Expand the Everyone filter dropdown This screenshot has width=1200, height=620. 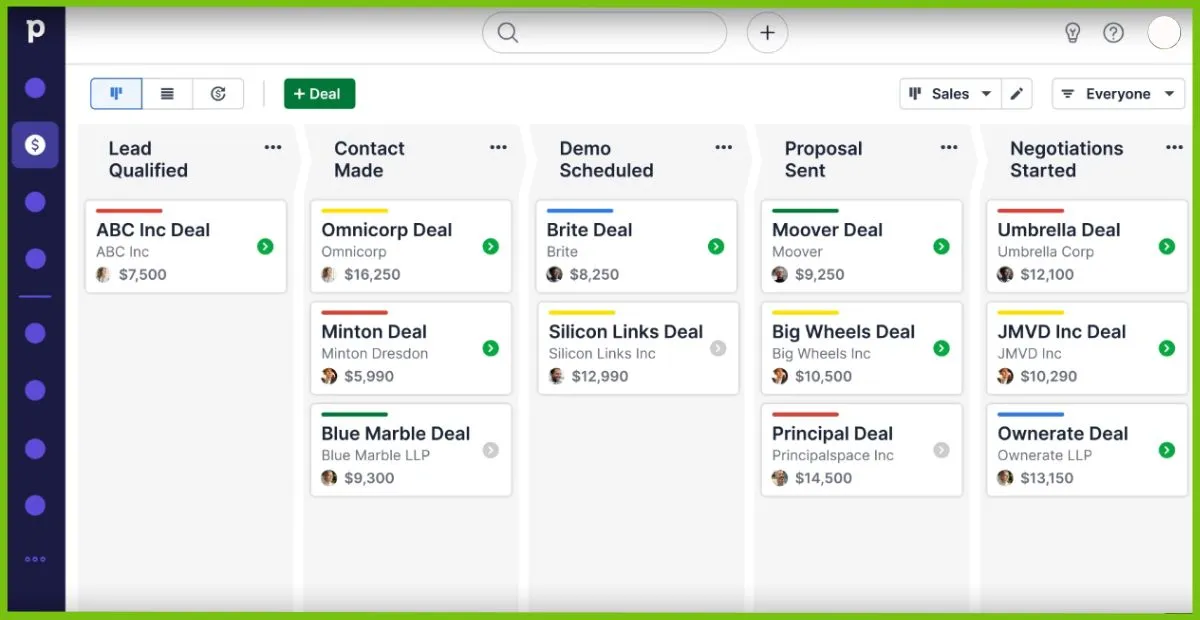coord(1118,94)
